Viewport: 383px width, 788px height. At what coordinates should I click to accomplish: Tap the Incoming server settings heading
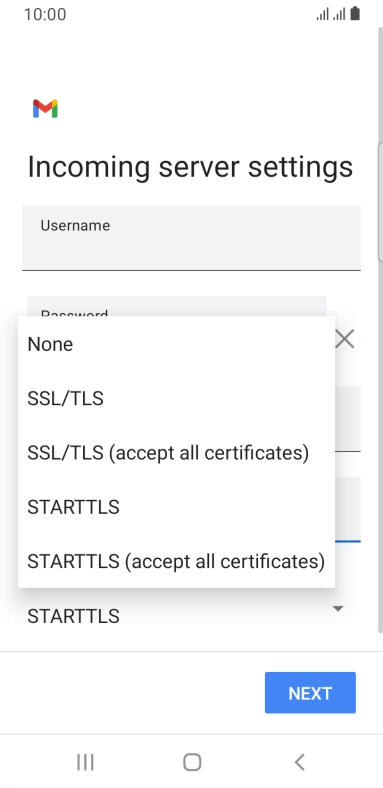click(x=190, y=167)
